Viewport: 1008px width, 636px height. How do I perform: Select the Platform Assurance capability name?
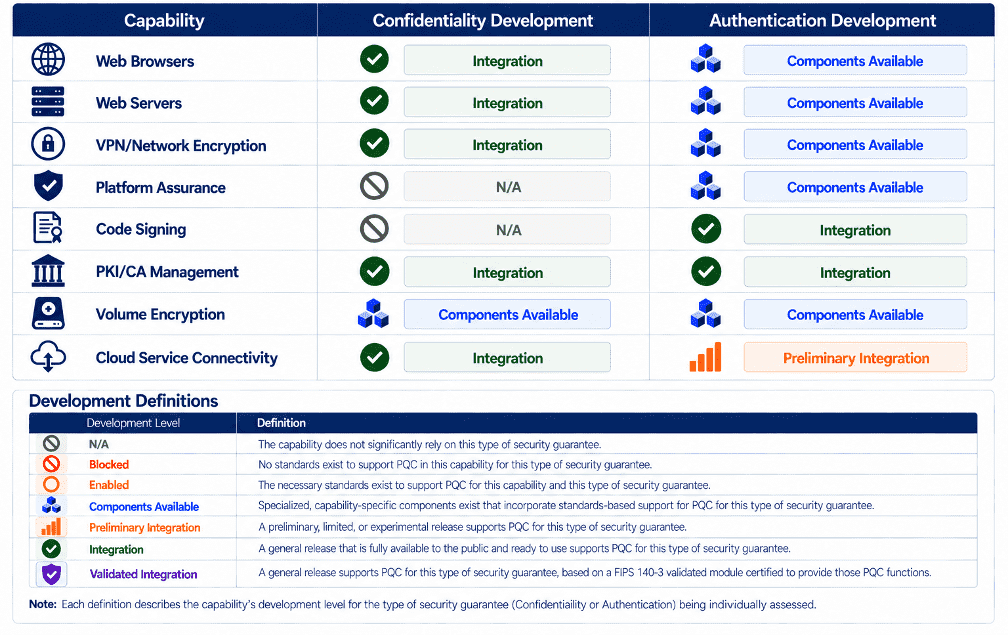coord(161,188)
